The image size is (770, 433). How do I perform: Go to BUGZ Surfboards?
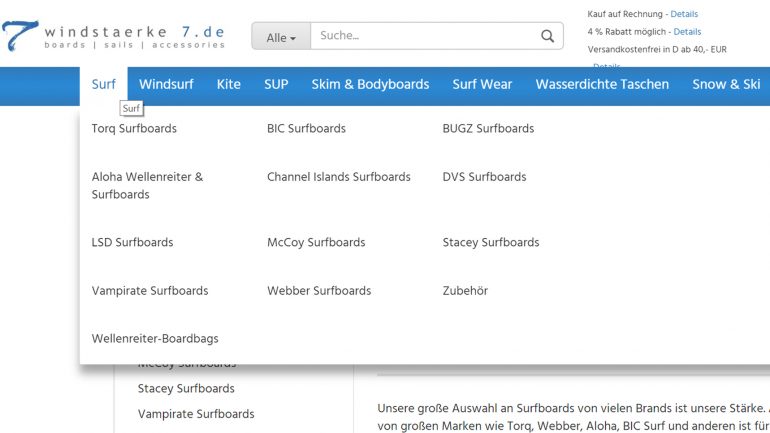(488, 129)
